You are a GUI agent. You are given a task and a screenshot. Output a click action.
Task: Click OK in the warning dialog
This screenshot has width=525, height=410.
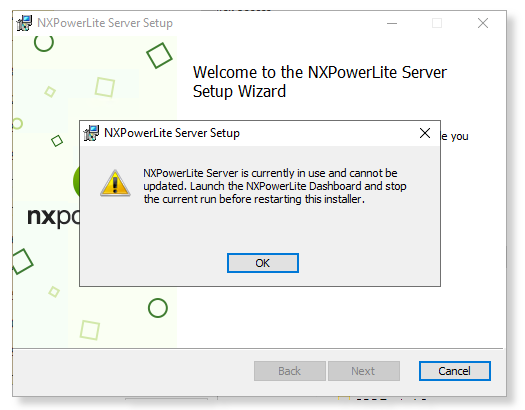tap(262, 263)
